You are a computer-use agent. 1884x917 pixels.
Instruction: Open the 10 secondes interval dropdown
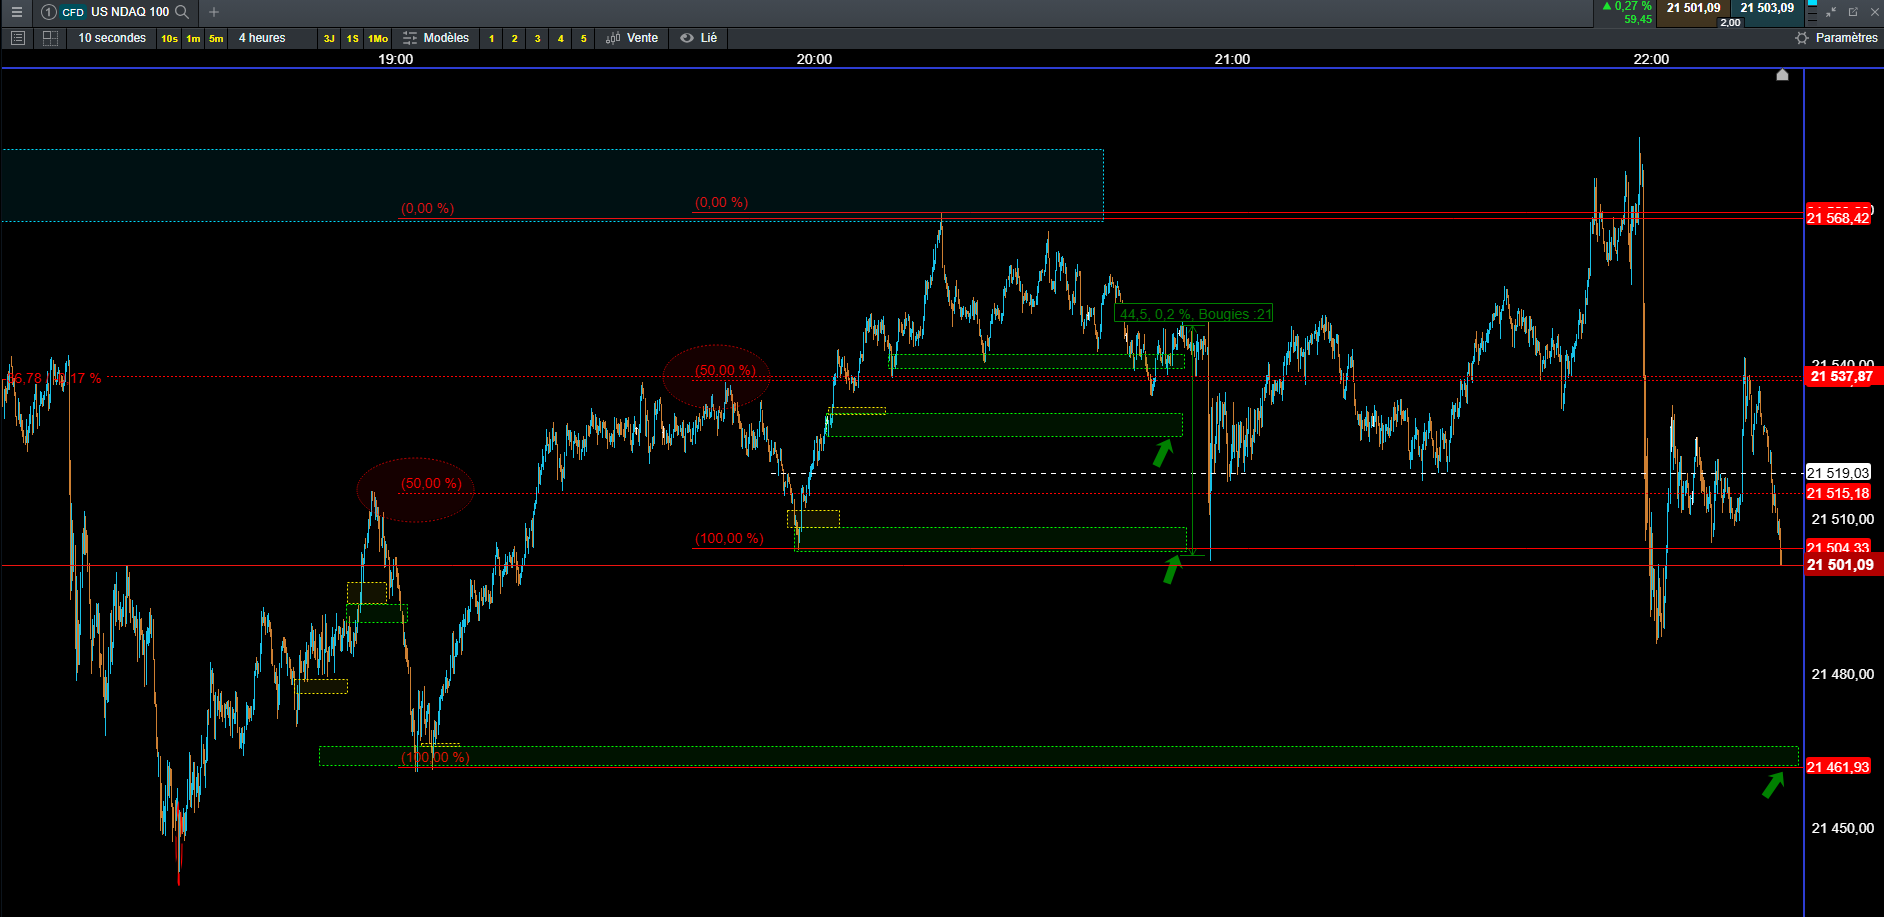[x=112, y=38]
